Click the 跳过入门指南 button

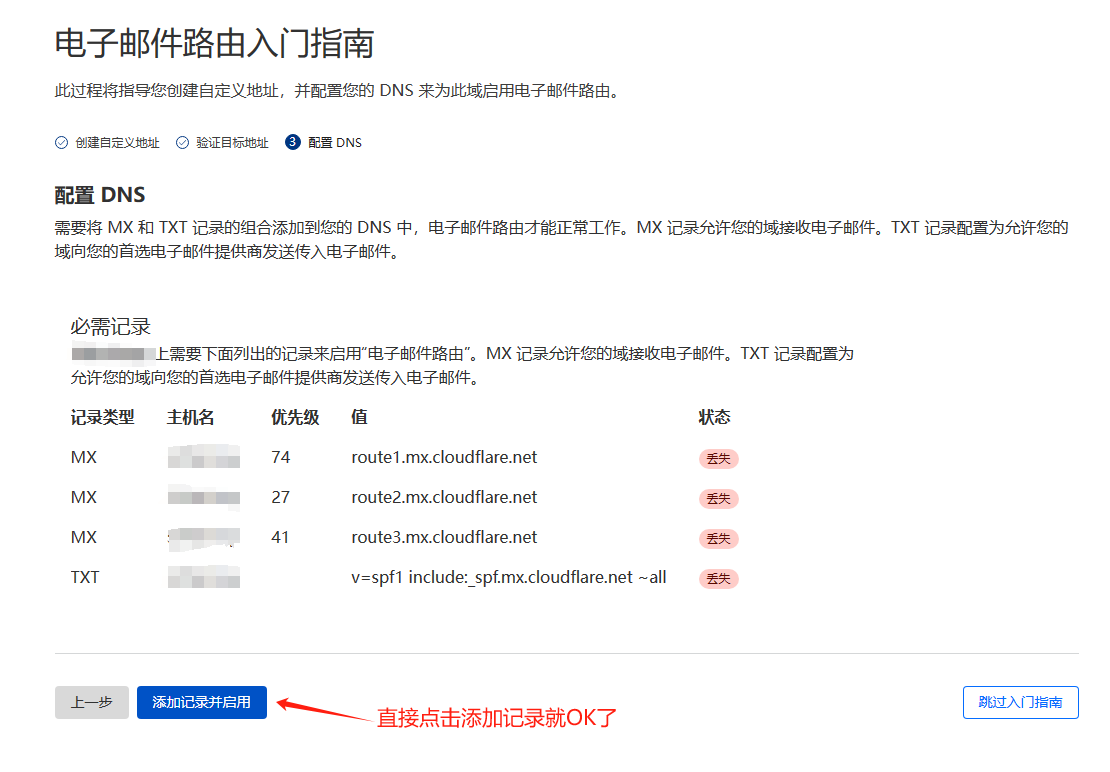pos(1020,702)
